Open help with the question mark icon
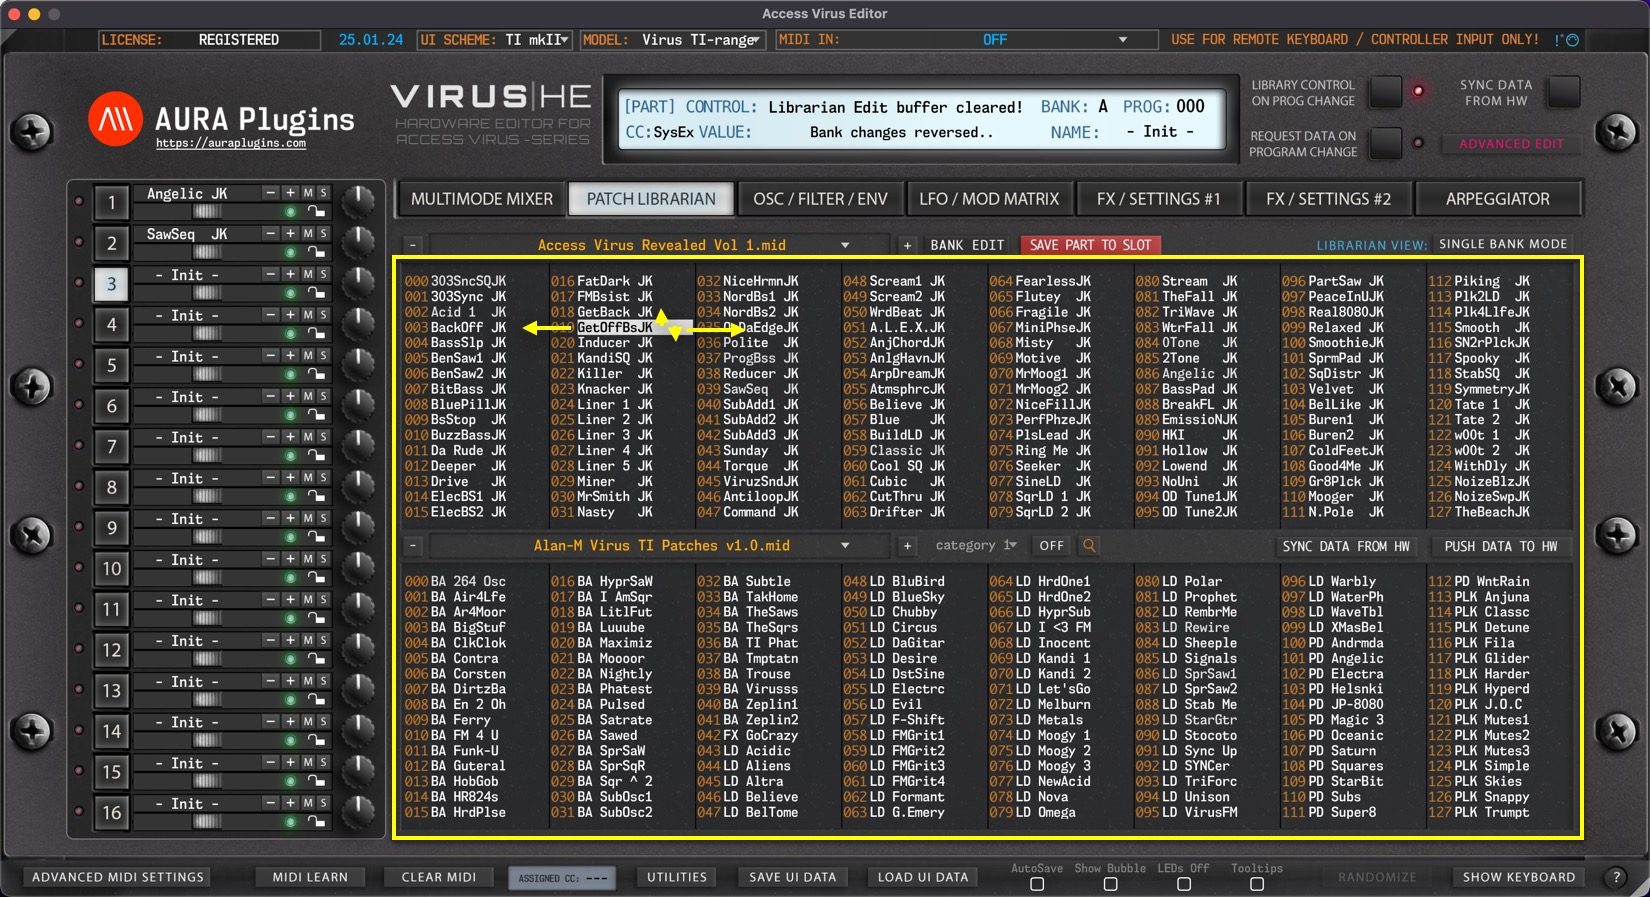Viewport: 1650px width, 897px height. [x=1616, y=877]
